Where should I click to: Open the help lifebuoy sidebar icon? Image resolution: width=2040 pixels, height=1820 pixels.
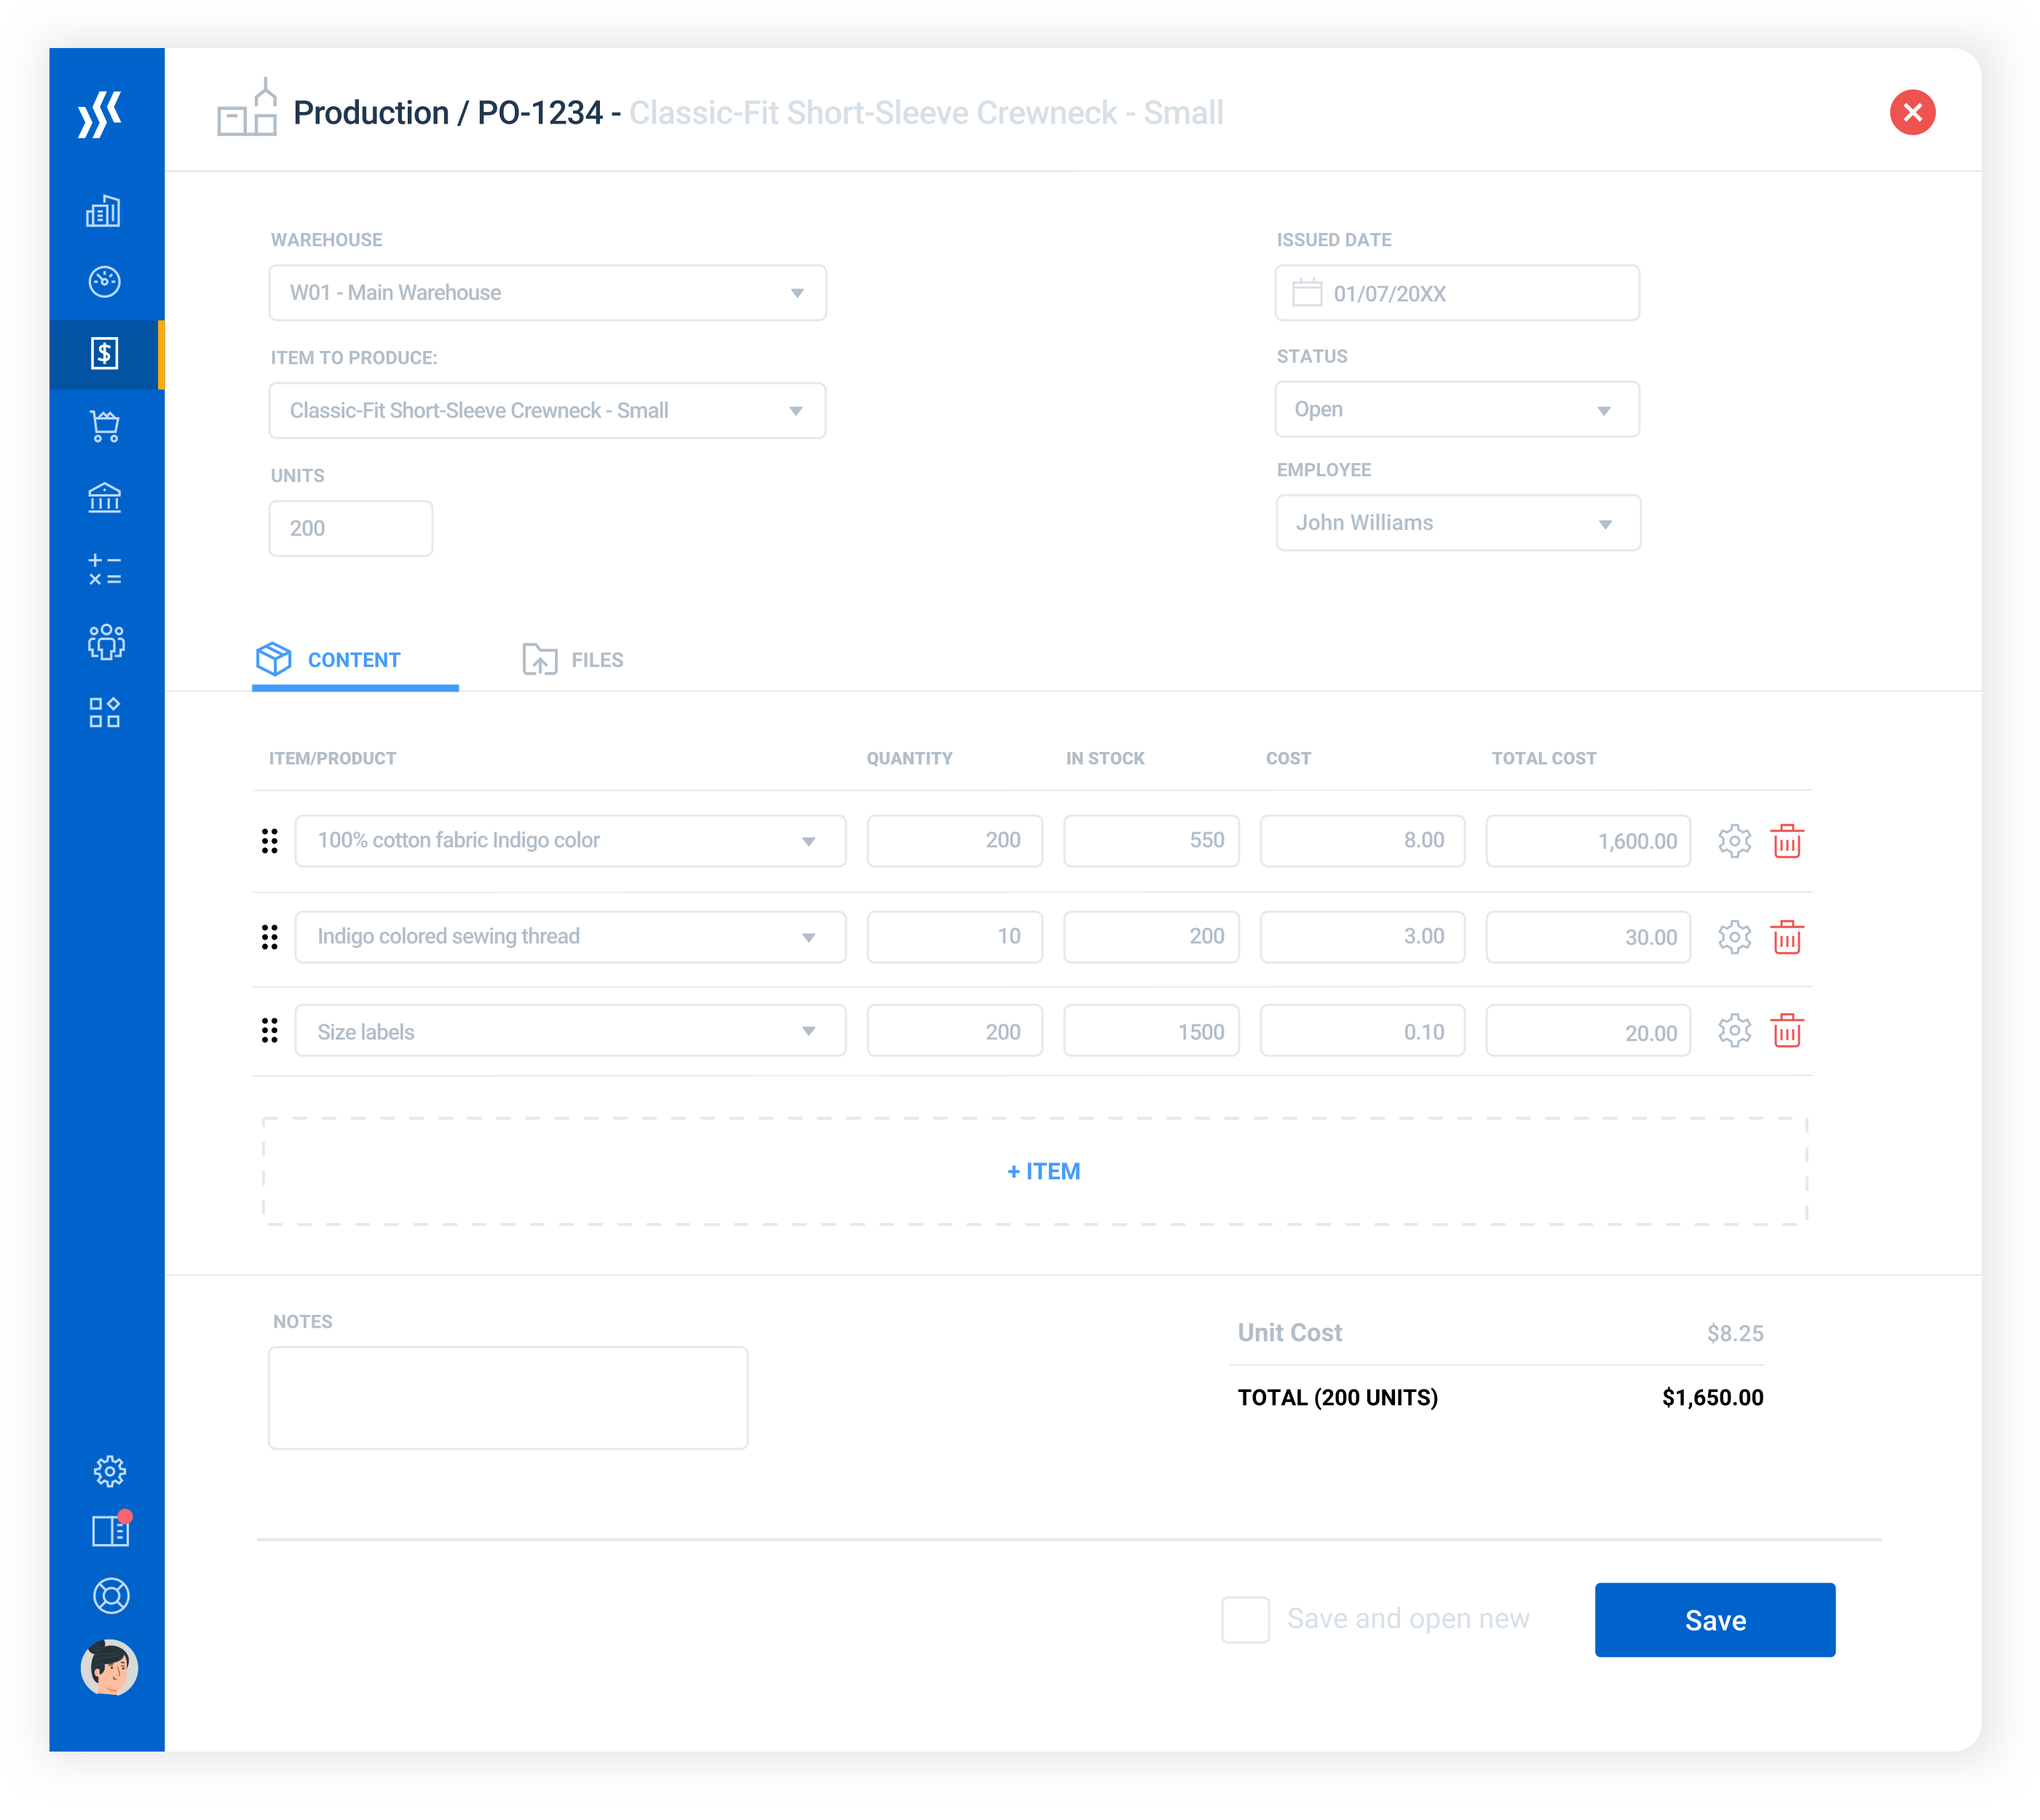tap(110, 1595)
